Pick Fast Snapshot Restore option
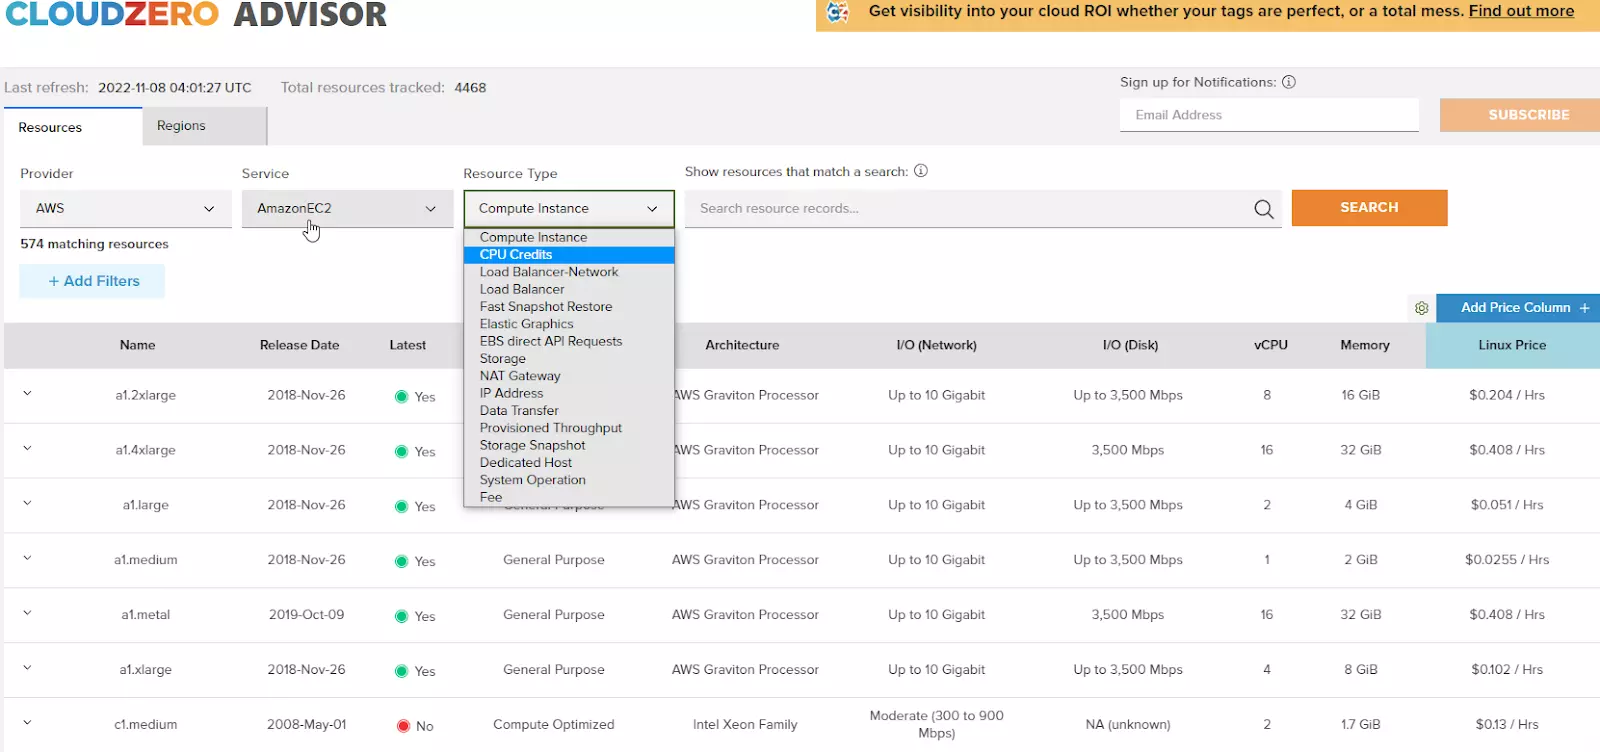 [x=569, y=307]
